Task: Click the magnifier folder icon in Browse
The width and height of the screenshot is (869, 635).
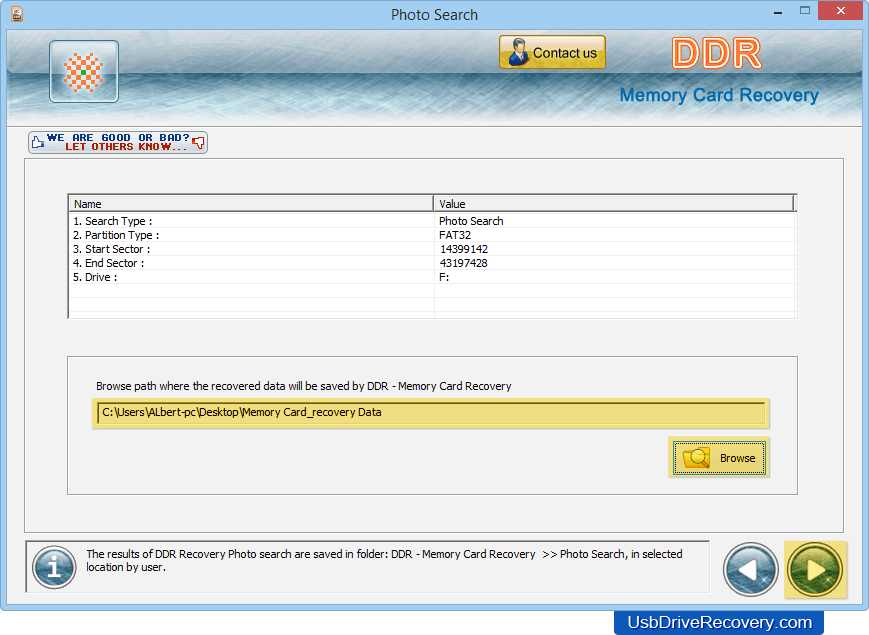Action: pos(696,458)
